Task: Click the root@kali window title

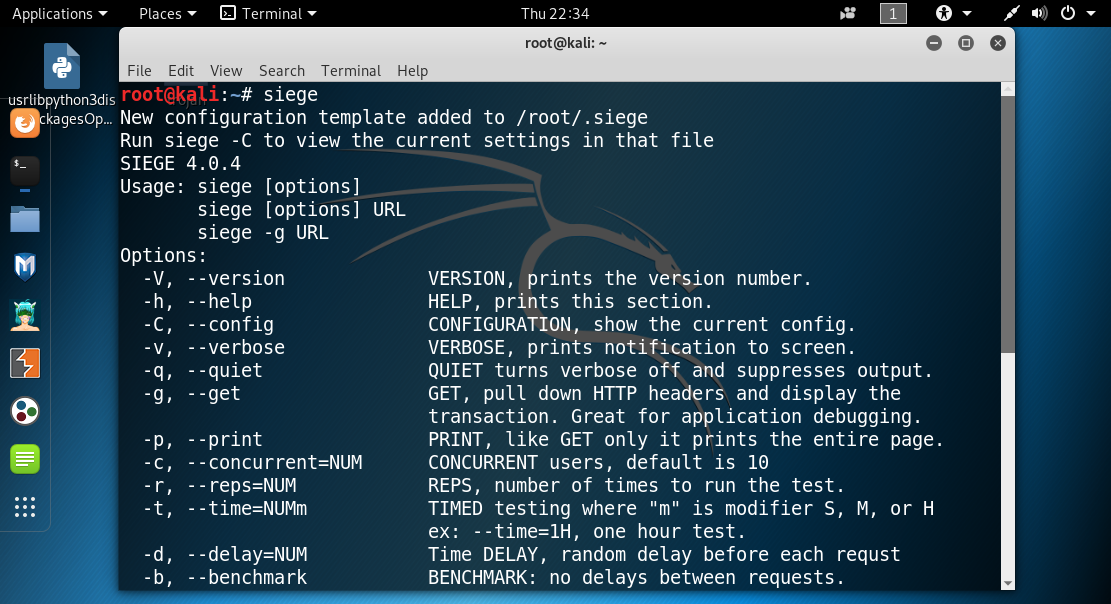Action: click(565, 43)
